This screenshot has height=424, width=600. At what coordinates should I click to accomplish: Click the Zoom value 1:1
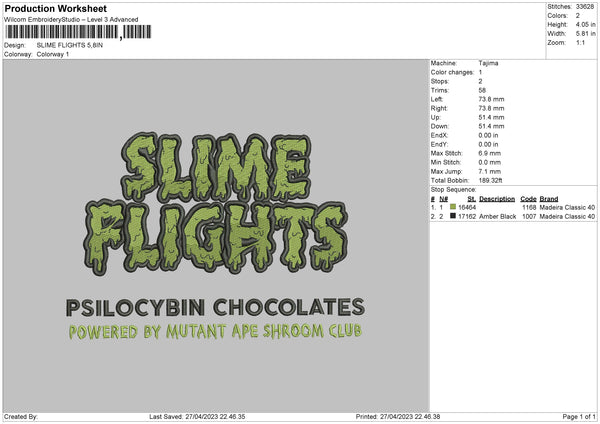pos(580,42)
